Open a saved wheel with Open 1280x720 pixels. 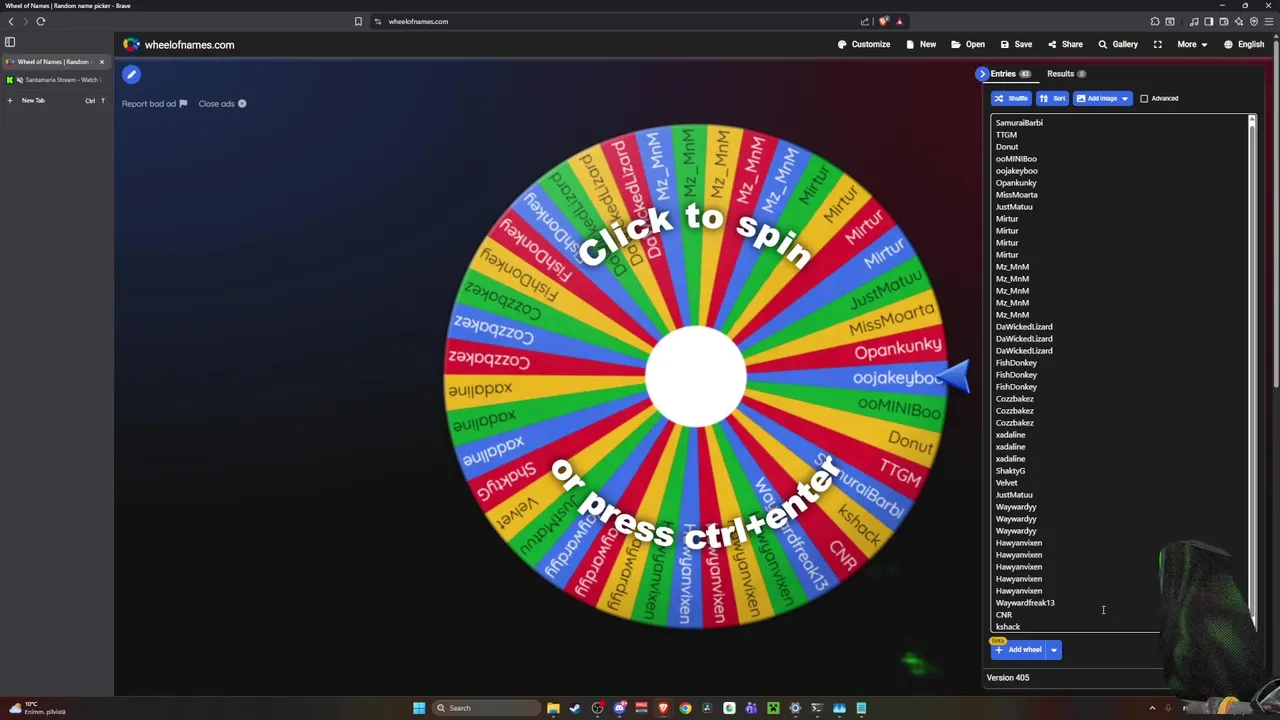[968, 44]
